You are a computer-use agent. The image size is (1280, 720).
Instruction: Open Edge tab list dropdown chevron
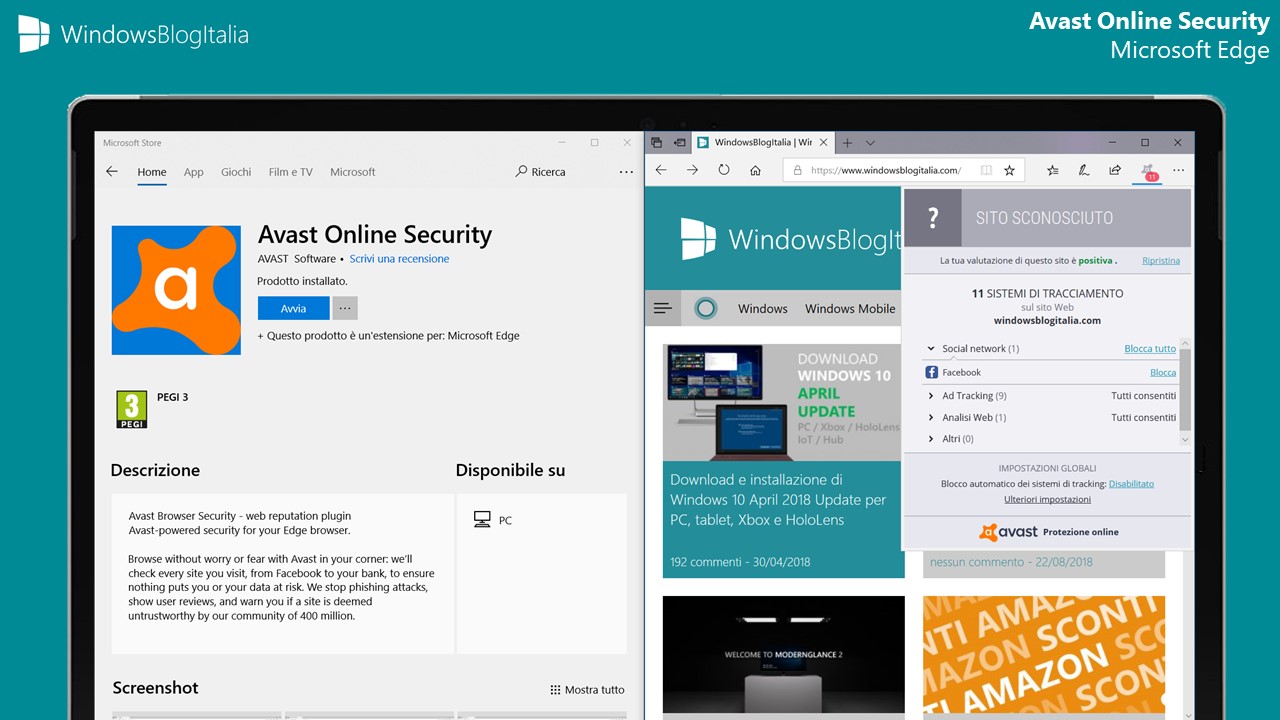tap(870, 143)
